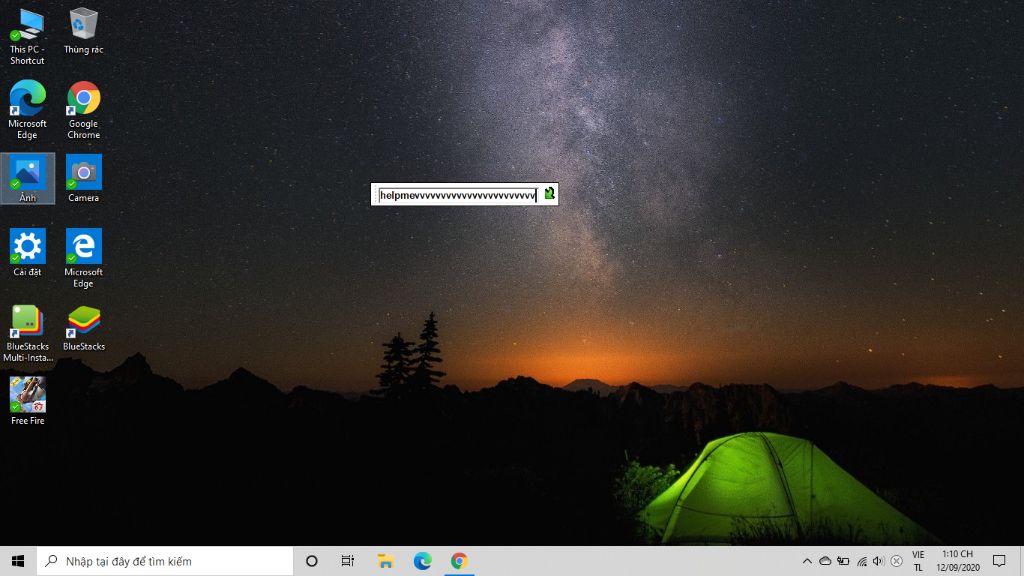Select the Google Chrome desktop shortcut
1024x576 pixels.
coord(84,110)
